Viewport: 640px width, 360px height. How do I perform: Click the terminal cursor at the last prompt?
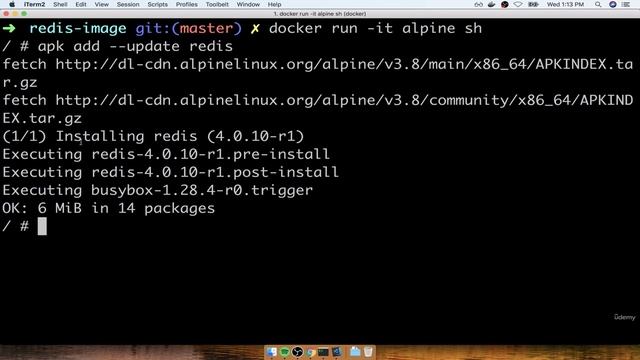(x=42, y=226)
